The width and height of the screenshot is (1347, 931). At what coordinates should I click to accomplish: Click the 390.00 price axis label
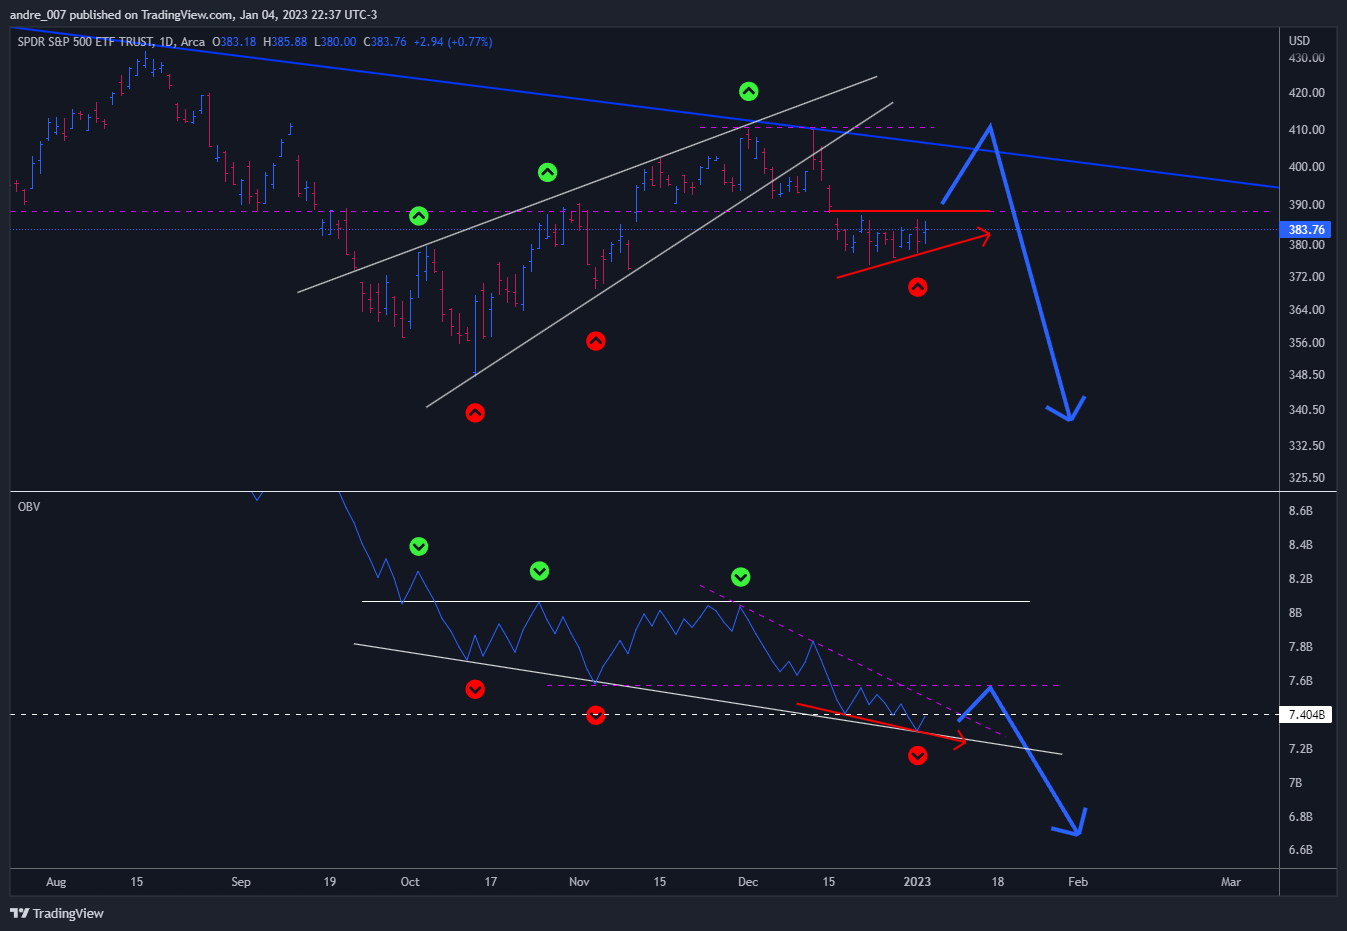pyautogui.click(x=1306, y=205)
